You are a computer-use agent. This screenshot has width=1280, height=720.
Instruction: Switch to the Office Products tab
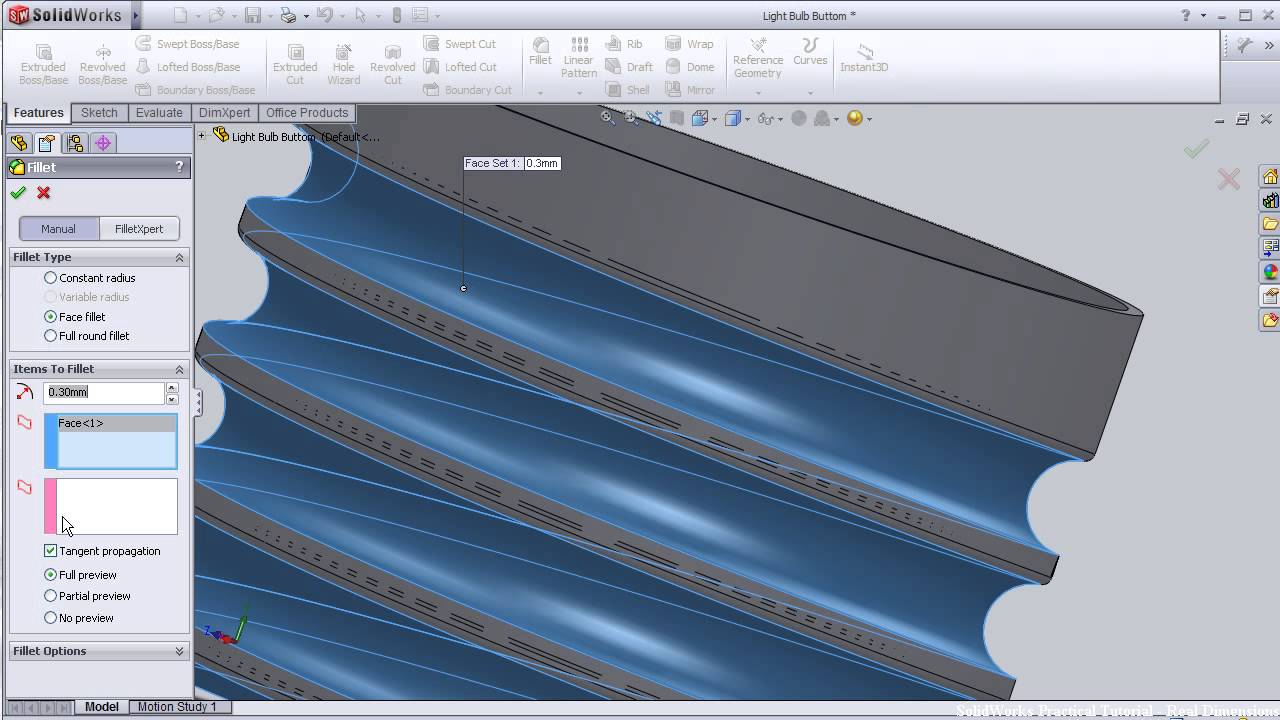pyautogui.click(x=307, y=113)
